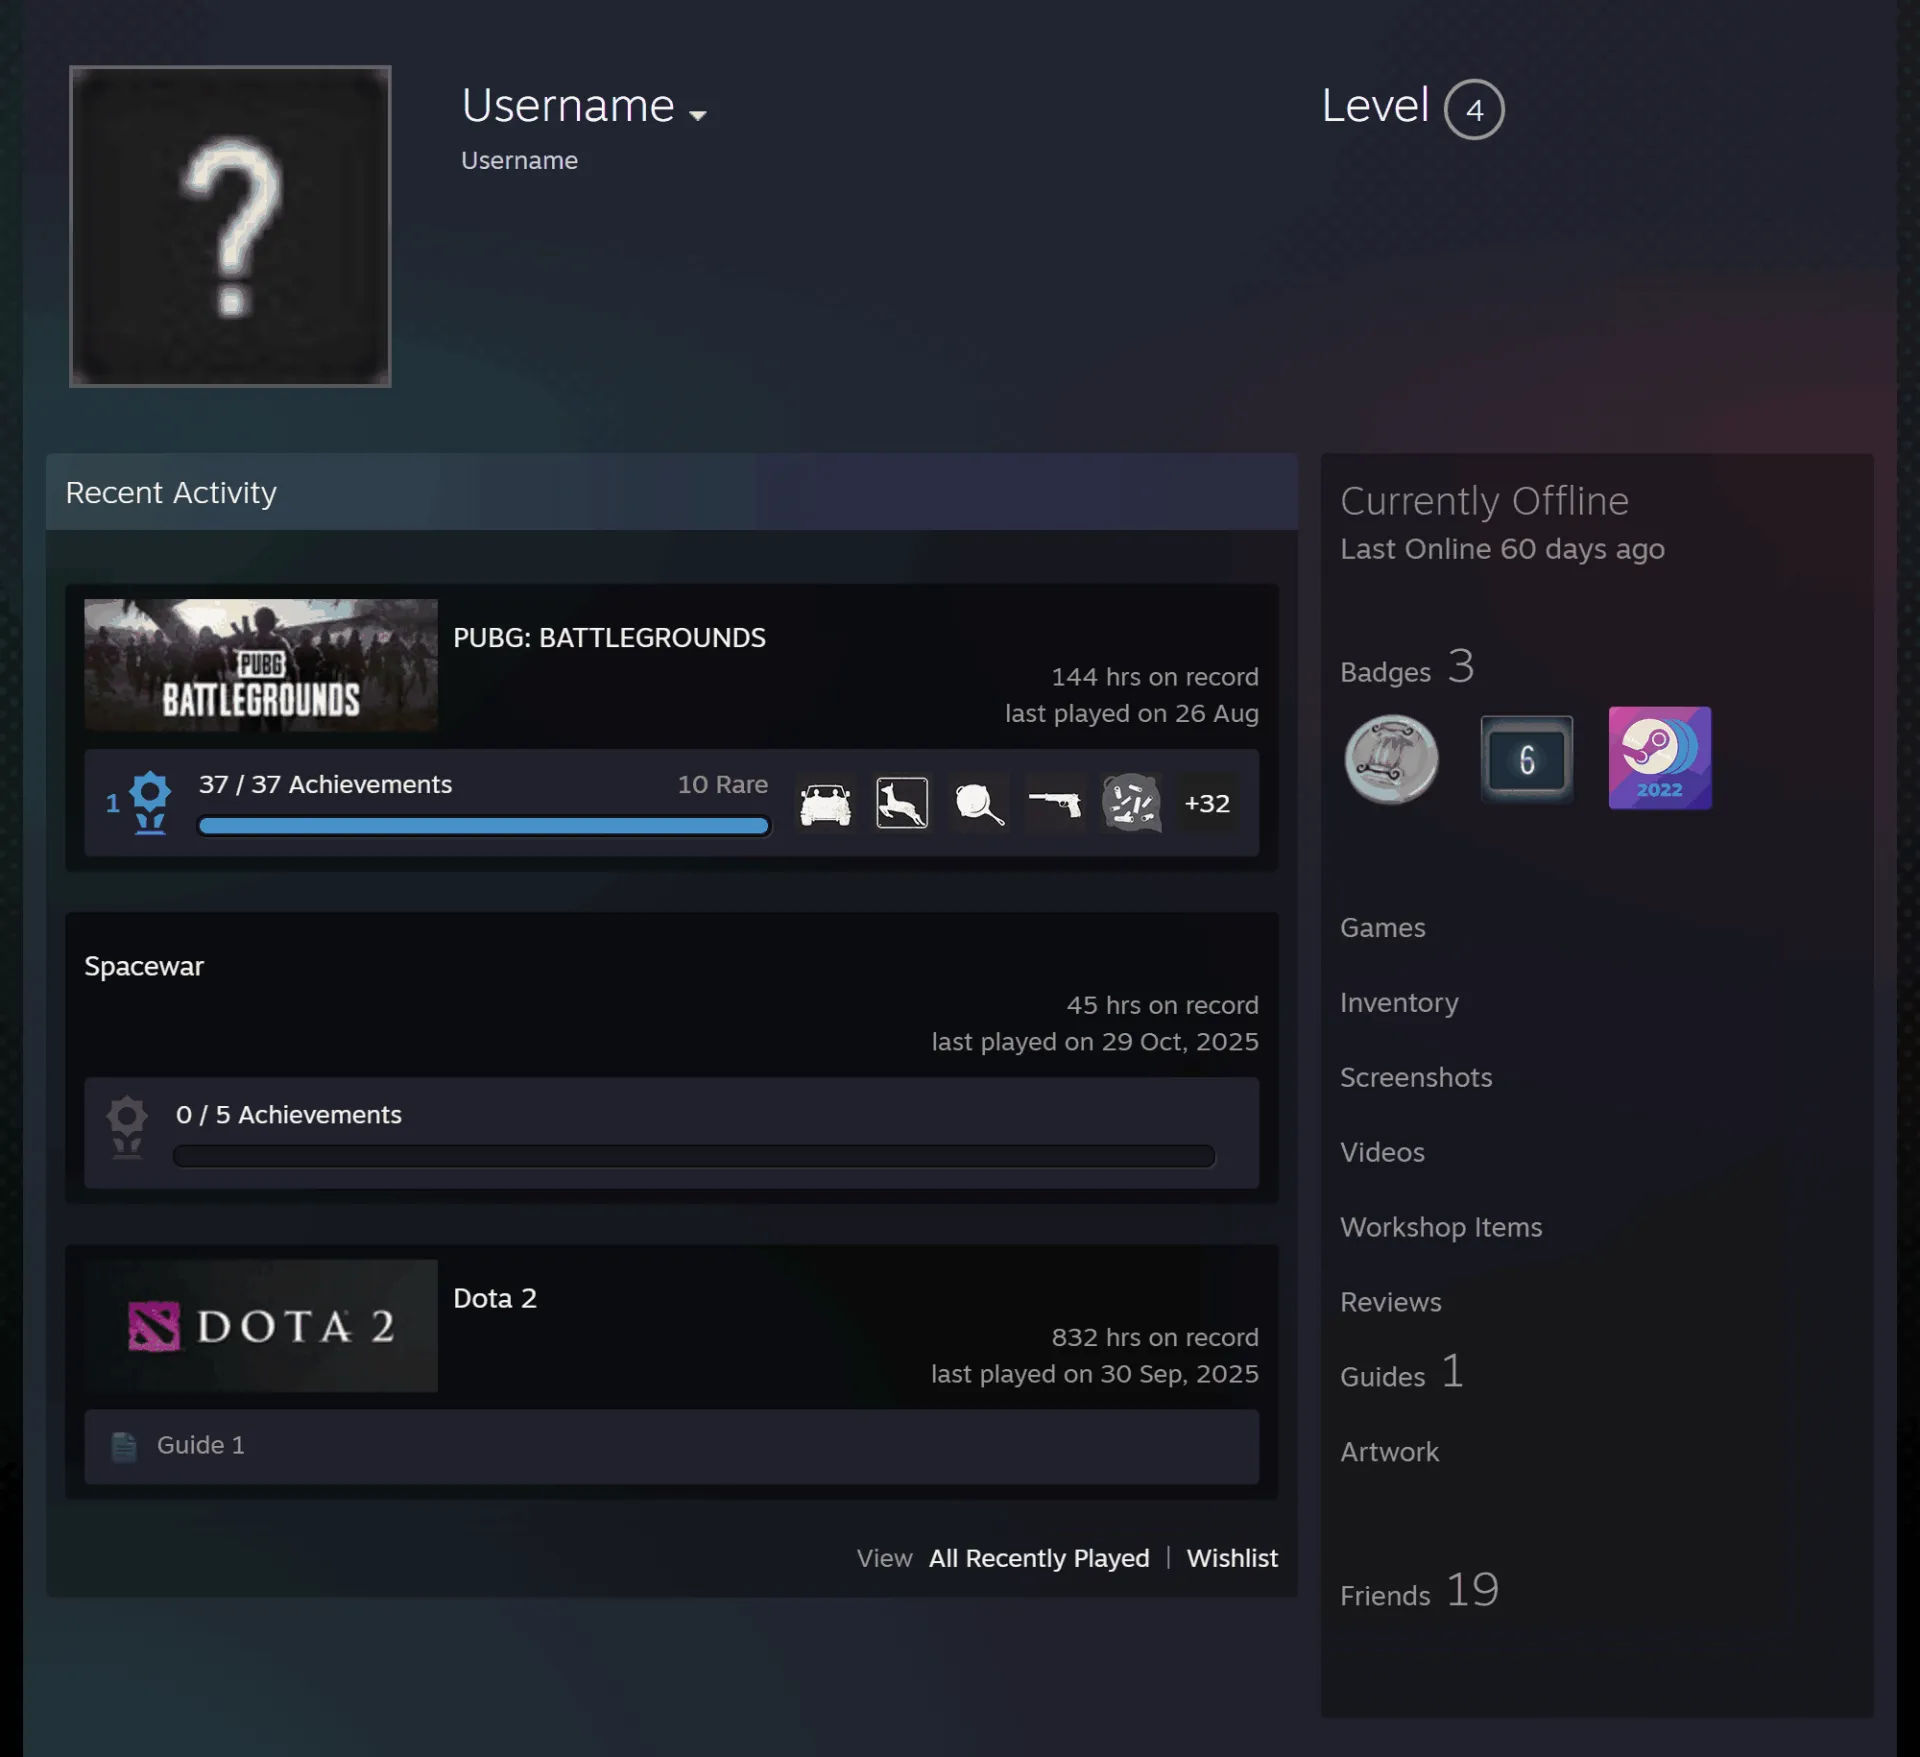Click the leaping deer achievement icon
The image size is (1920, 1757).
pos(902,803)
